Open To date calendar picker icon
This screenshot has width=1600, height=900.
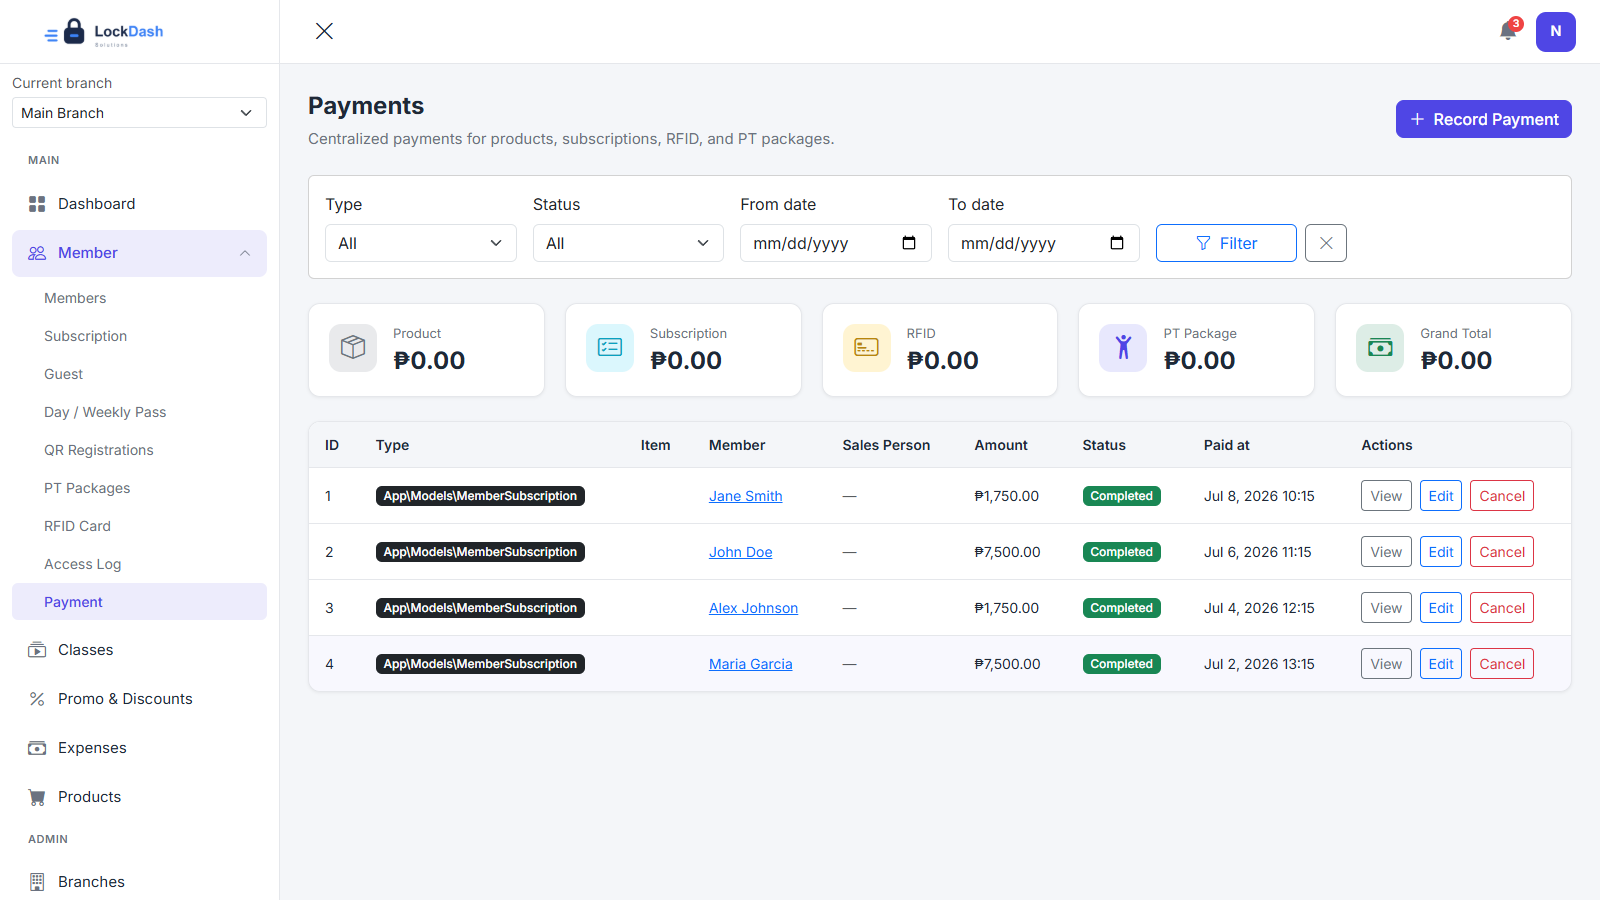click(x=1117, y=243)
